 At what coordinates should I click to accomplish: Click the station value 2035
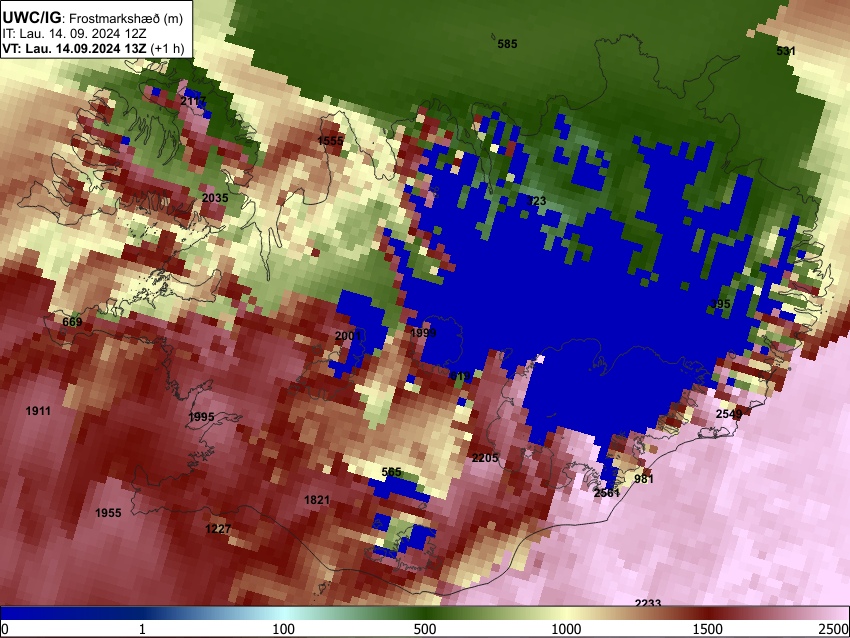click(215, 198)
